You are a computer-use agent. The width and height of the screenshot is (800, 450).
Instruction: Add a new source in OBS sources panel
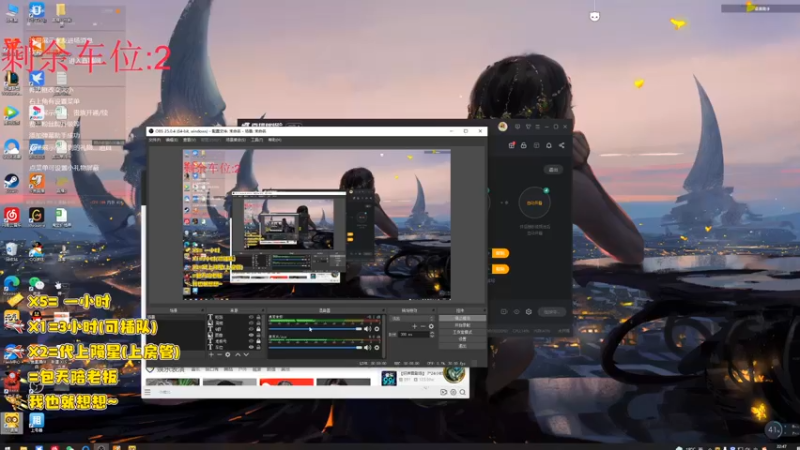[211, 354]
